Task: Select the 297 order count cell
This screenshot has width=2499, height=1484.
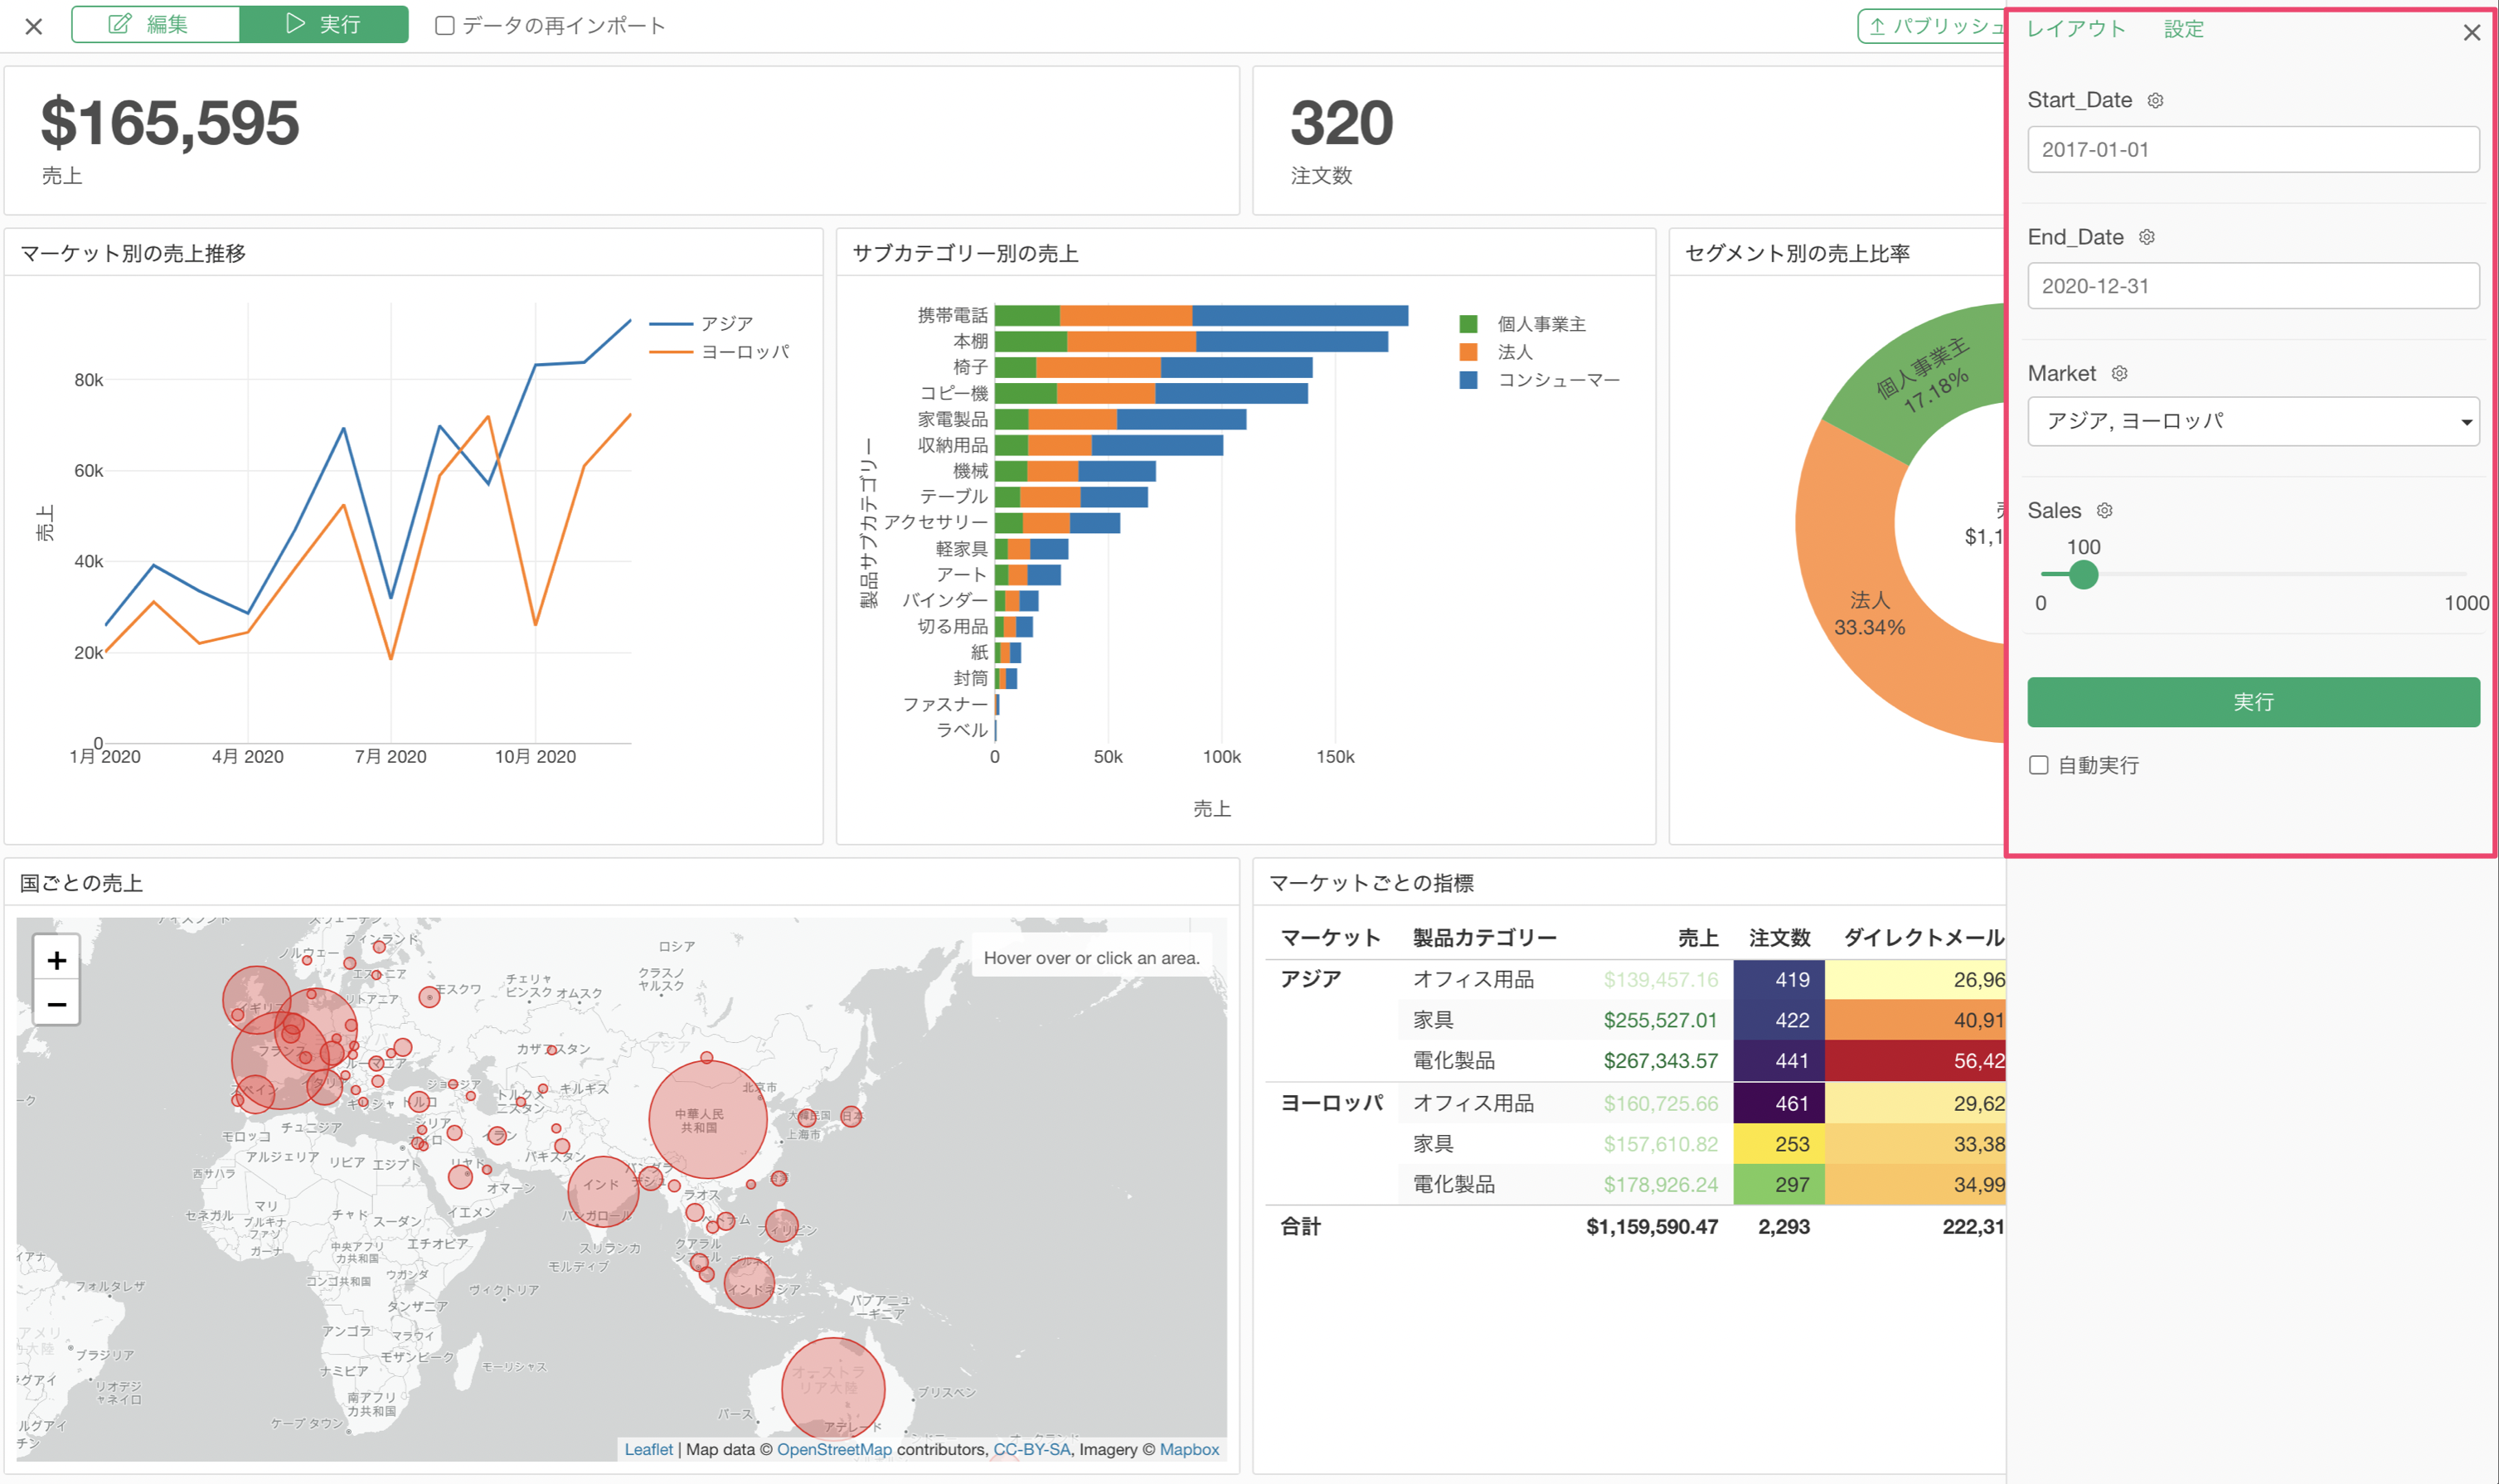Action: coord(1779,1184)
